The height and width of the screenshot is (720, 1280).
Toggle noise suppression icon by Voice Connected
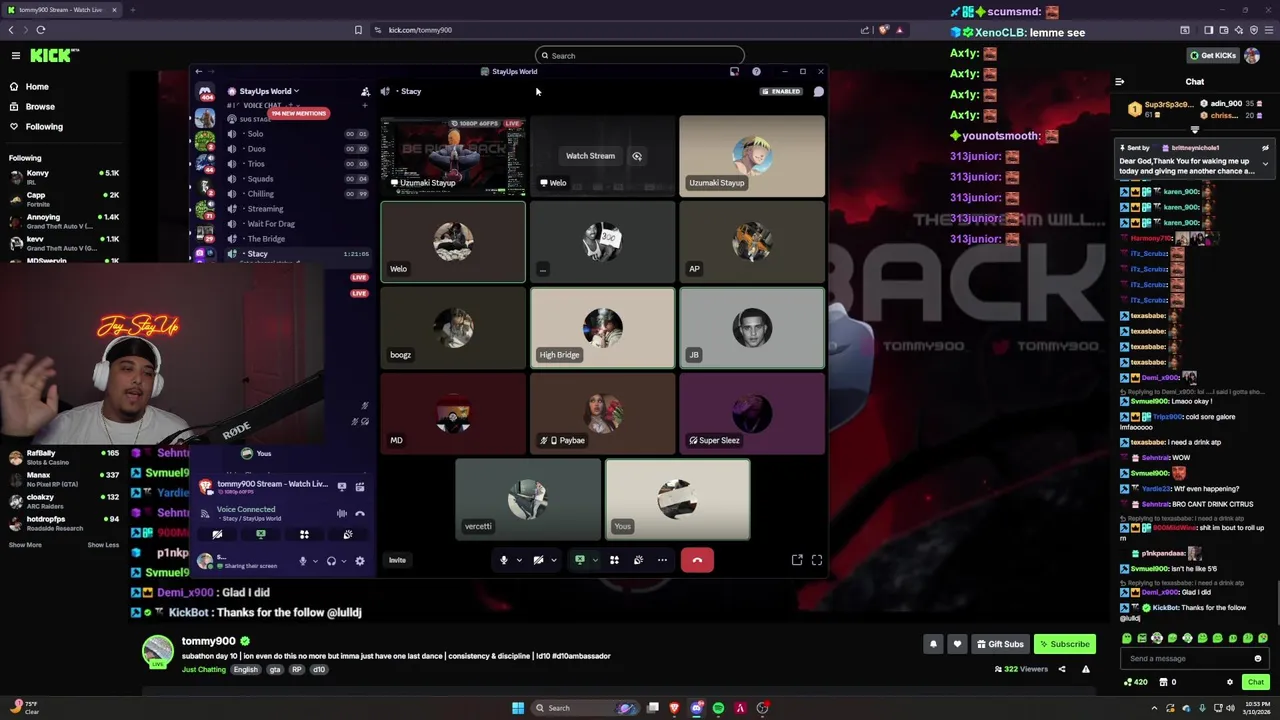click(x=342, y=513)
